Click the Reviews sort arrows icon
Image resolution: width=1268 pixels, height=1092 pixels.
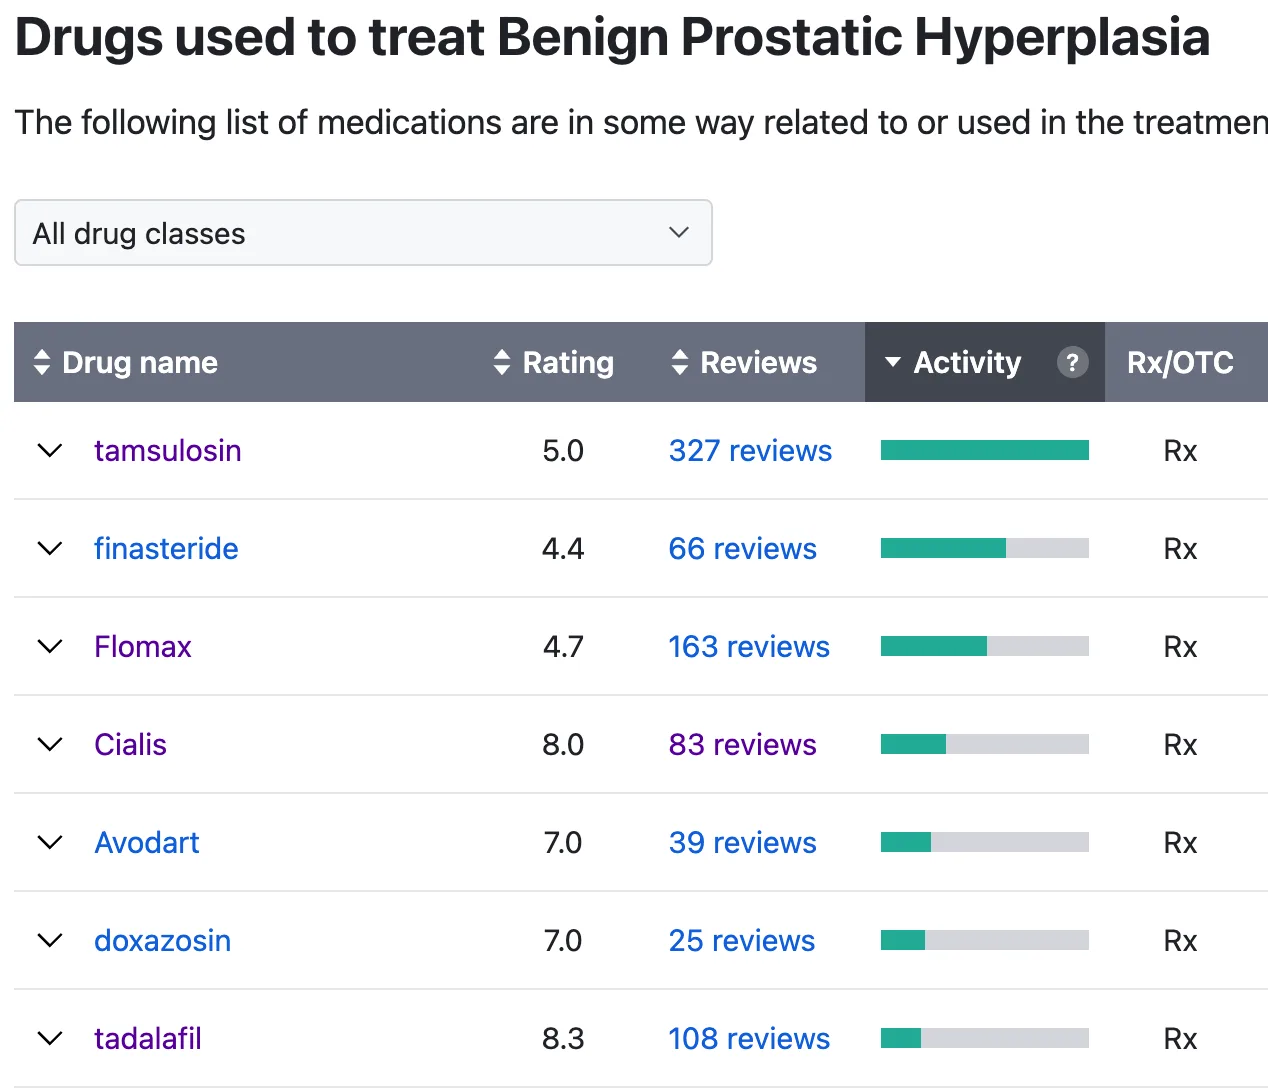tap(680, 362)
